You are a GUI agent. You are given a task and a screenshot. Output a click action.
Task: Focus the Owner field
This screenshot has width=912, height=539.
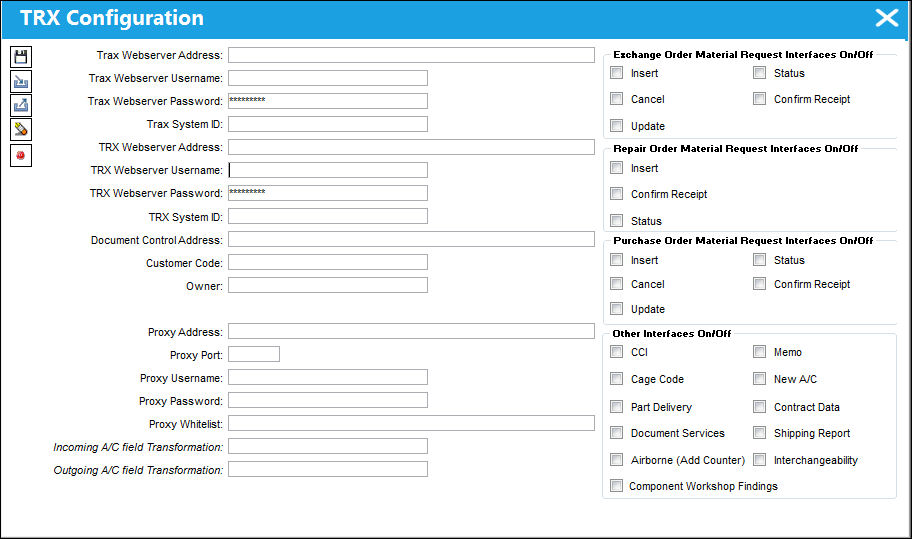[x=328, y=285]
